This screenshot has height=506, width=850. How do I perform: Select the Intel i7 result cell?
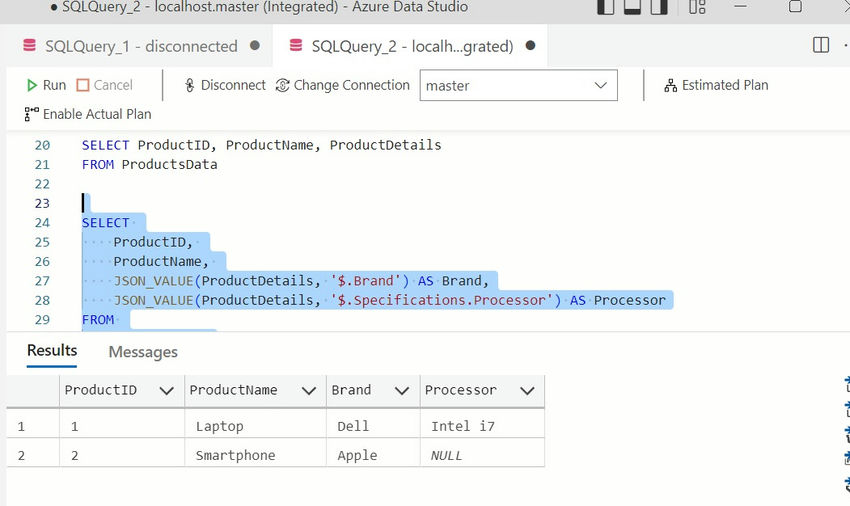click(482, 426)
